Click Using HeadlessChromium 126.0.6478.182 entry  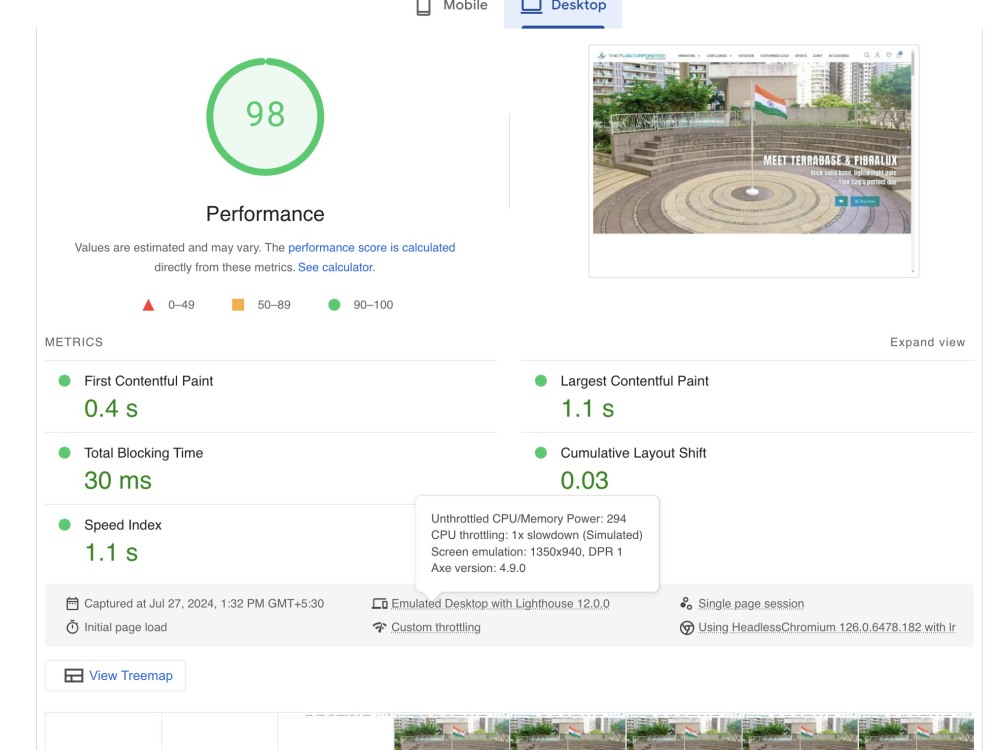[x=827, y=628]
